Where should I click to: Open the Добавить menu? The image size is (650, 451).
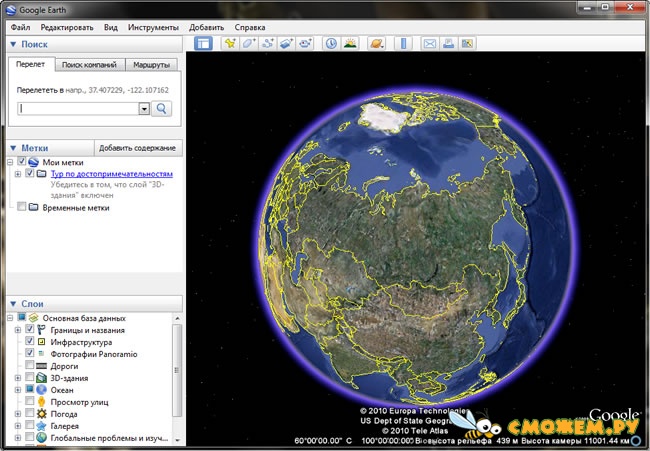point(206,27)
